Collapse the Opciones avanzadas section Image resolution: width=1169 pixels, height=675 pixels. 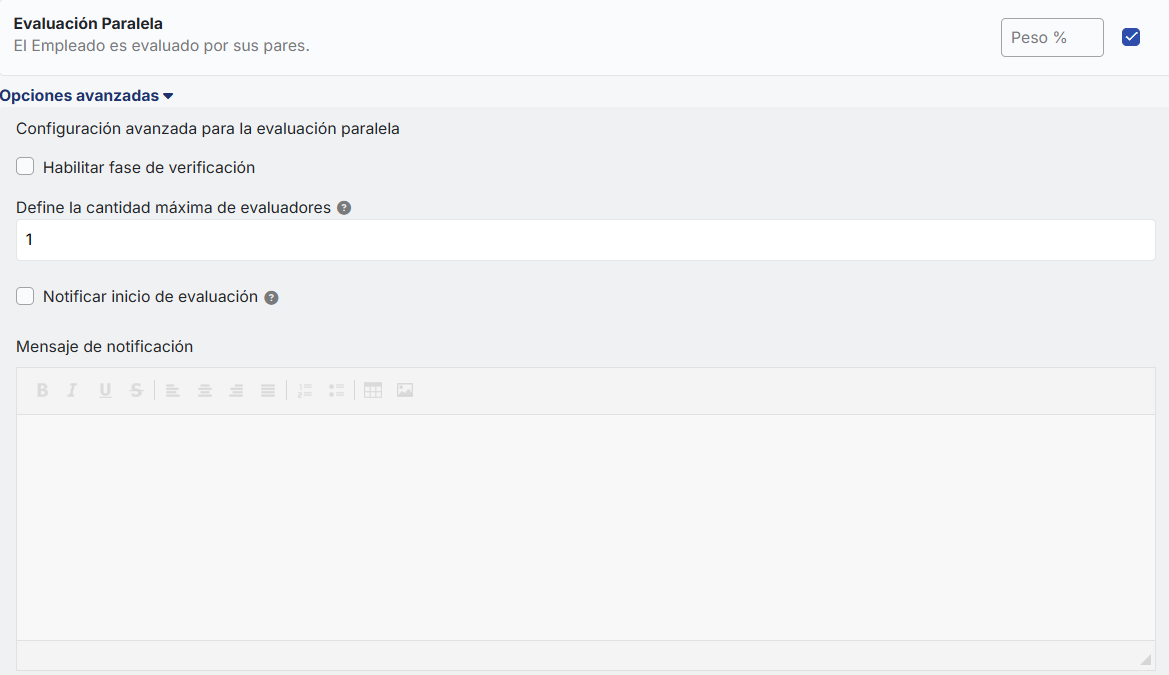87,96
